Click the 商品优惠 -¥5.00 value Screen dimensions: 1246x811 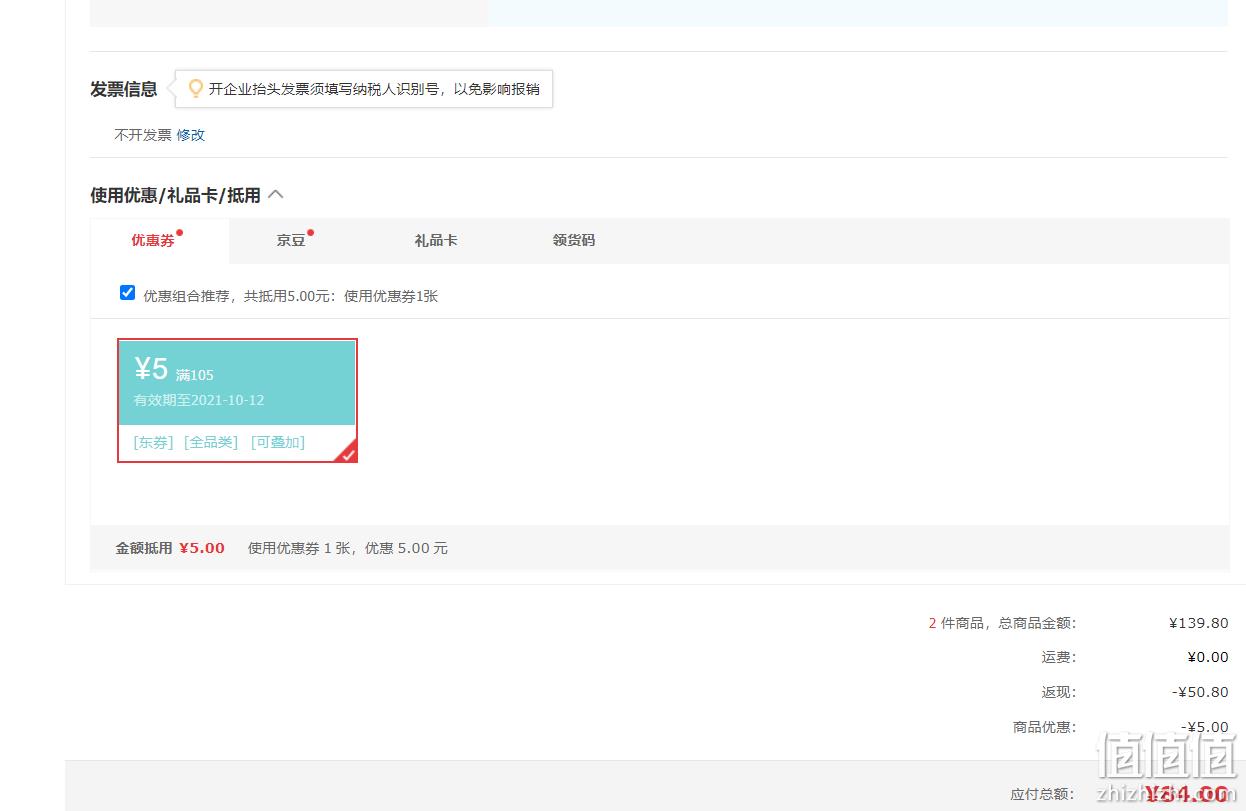click(1204, 727)
